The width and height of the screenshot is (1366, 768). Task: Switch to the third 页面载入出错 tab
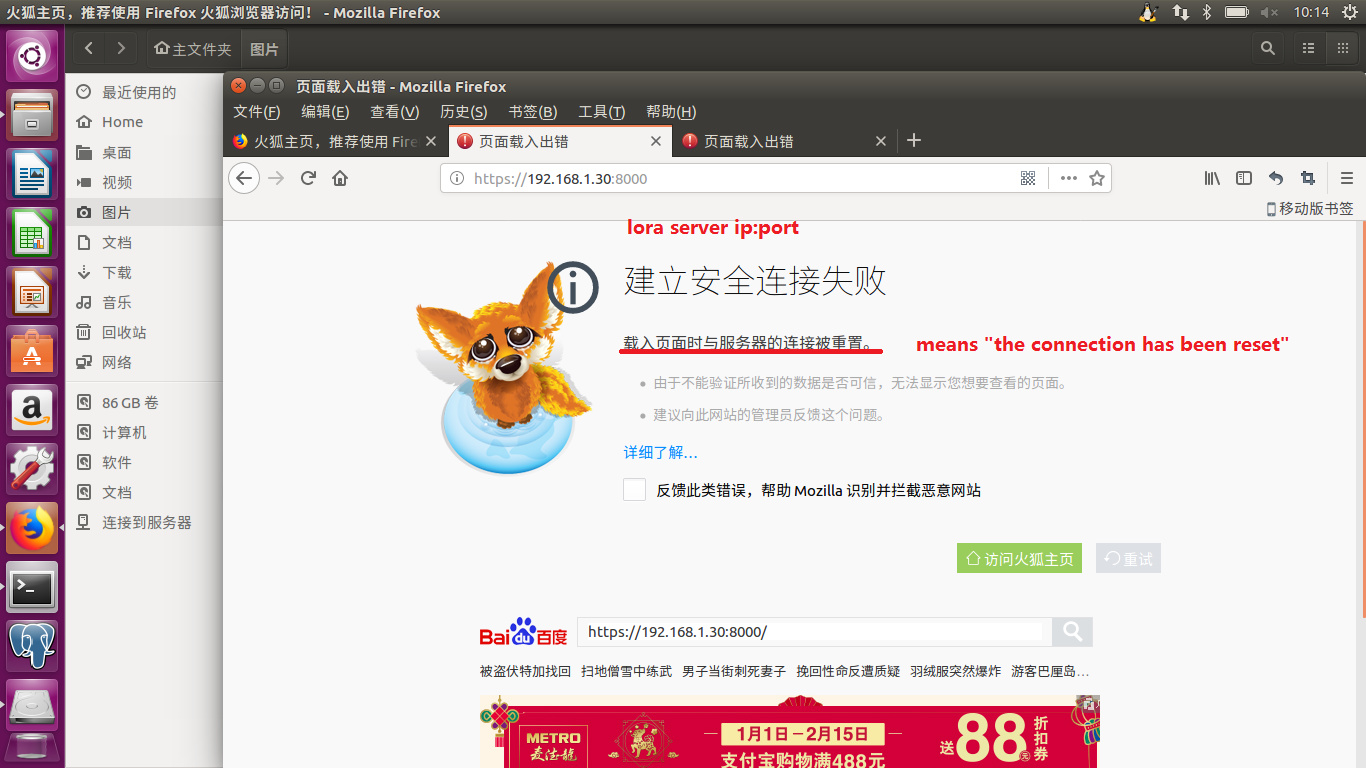pos(785,141)
